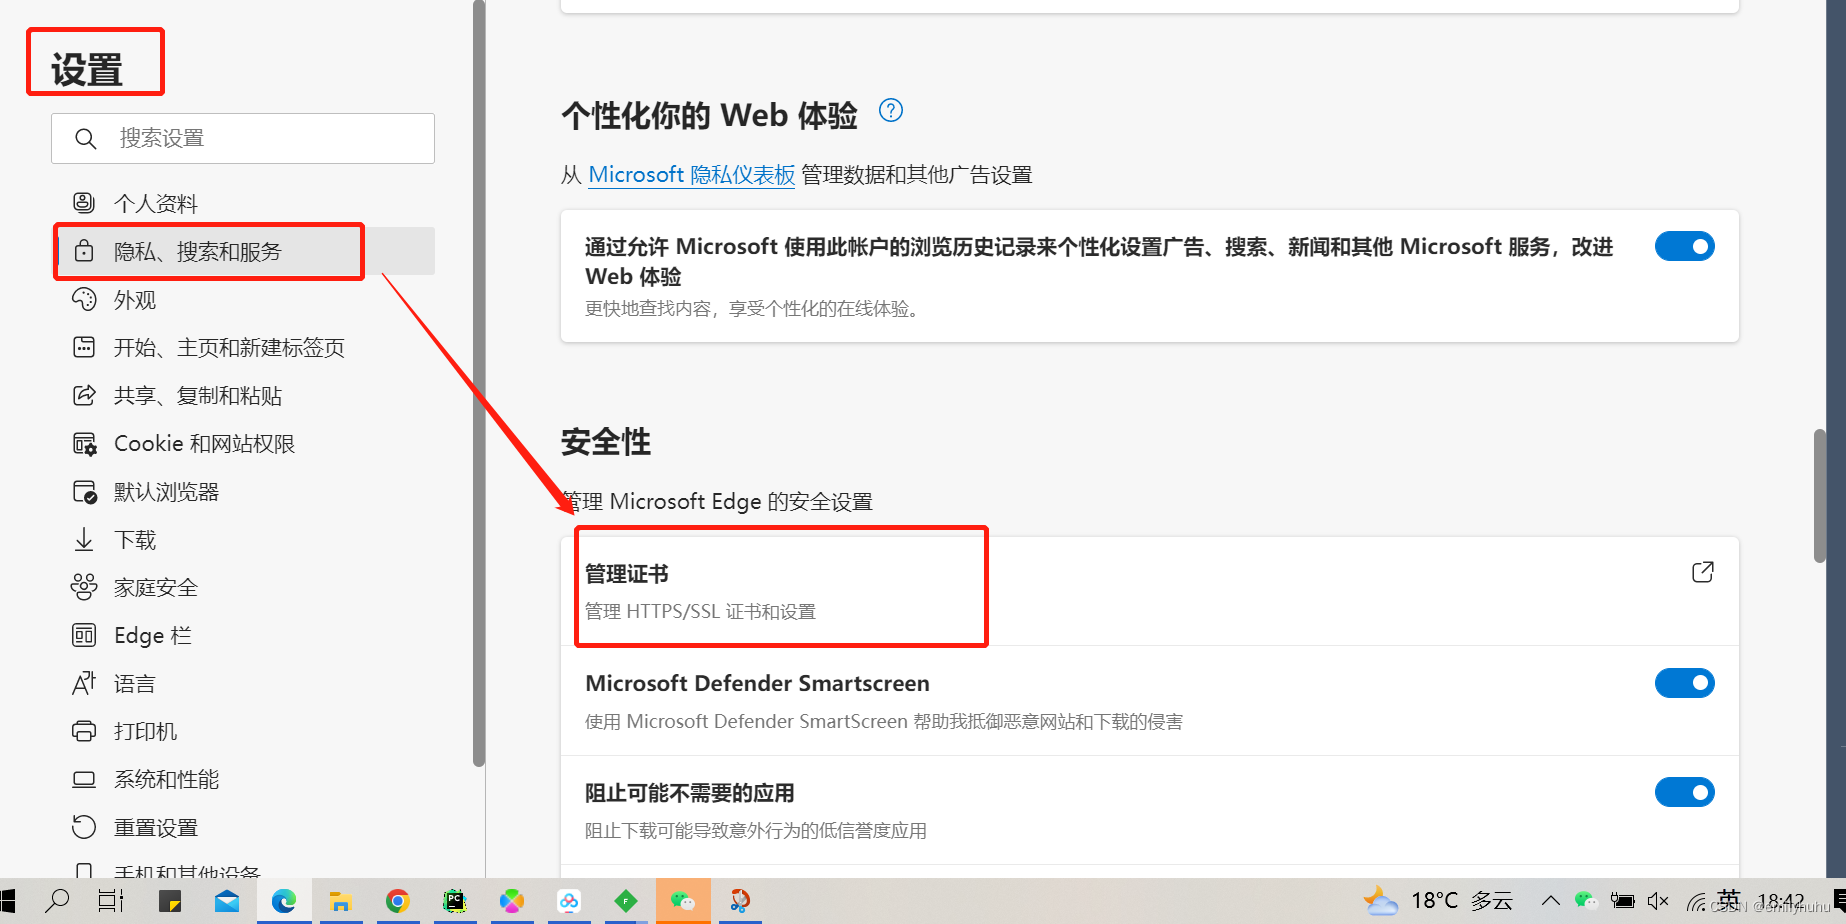Open 外观 settings
This screenshot has height=924, width=1846.
pyautogui.click(x=134, y=300)
